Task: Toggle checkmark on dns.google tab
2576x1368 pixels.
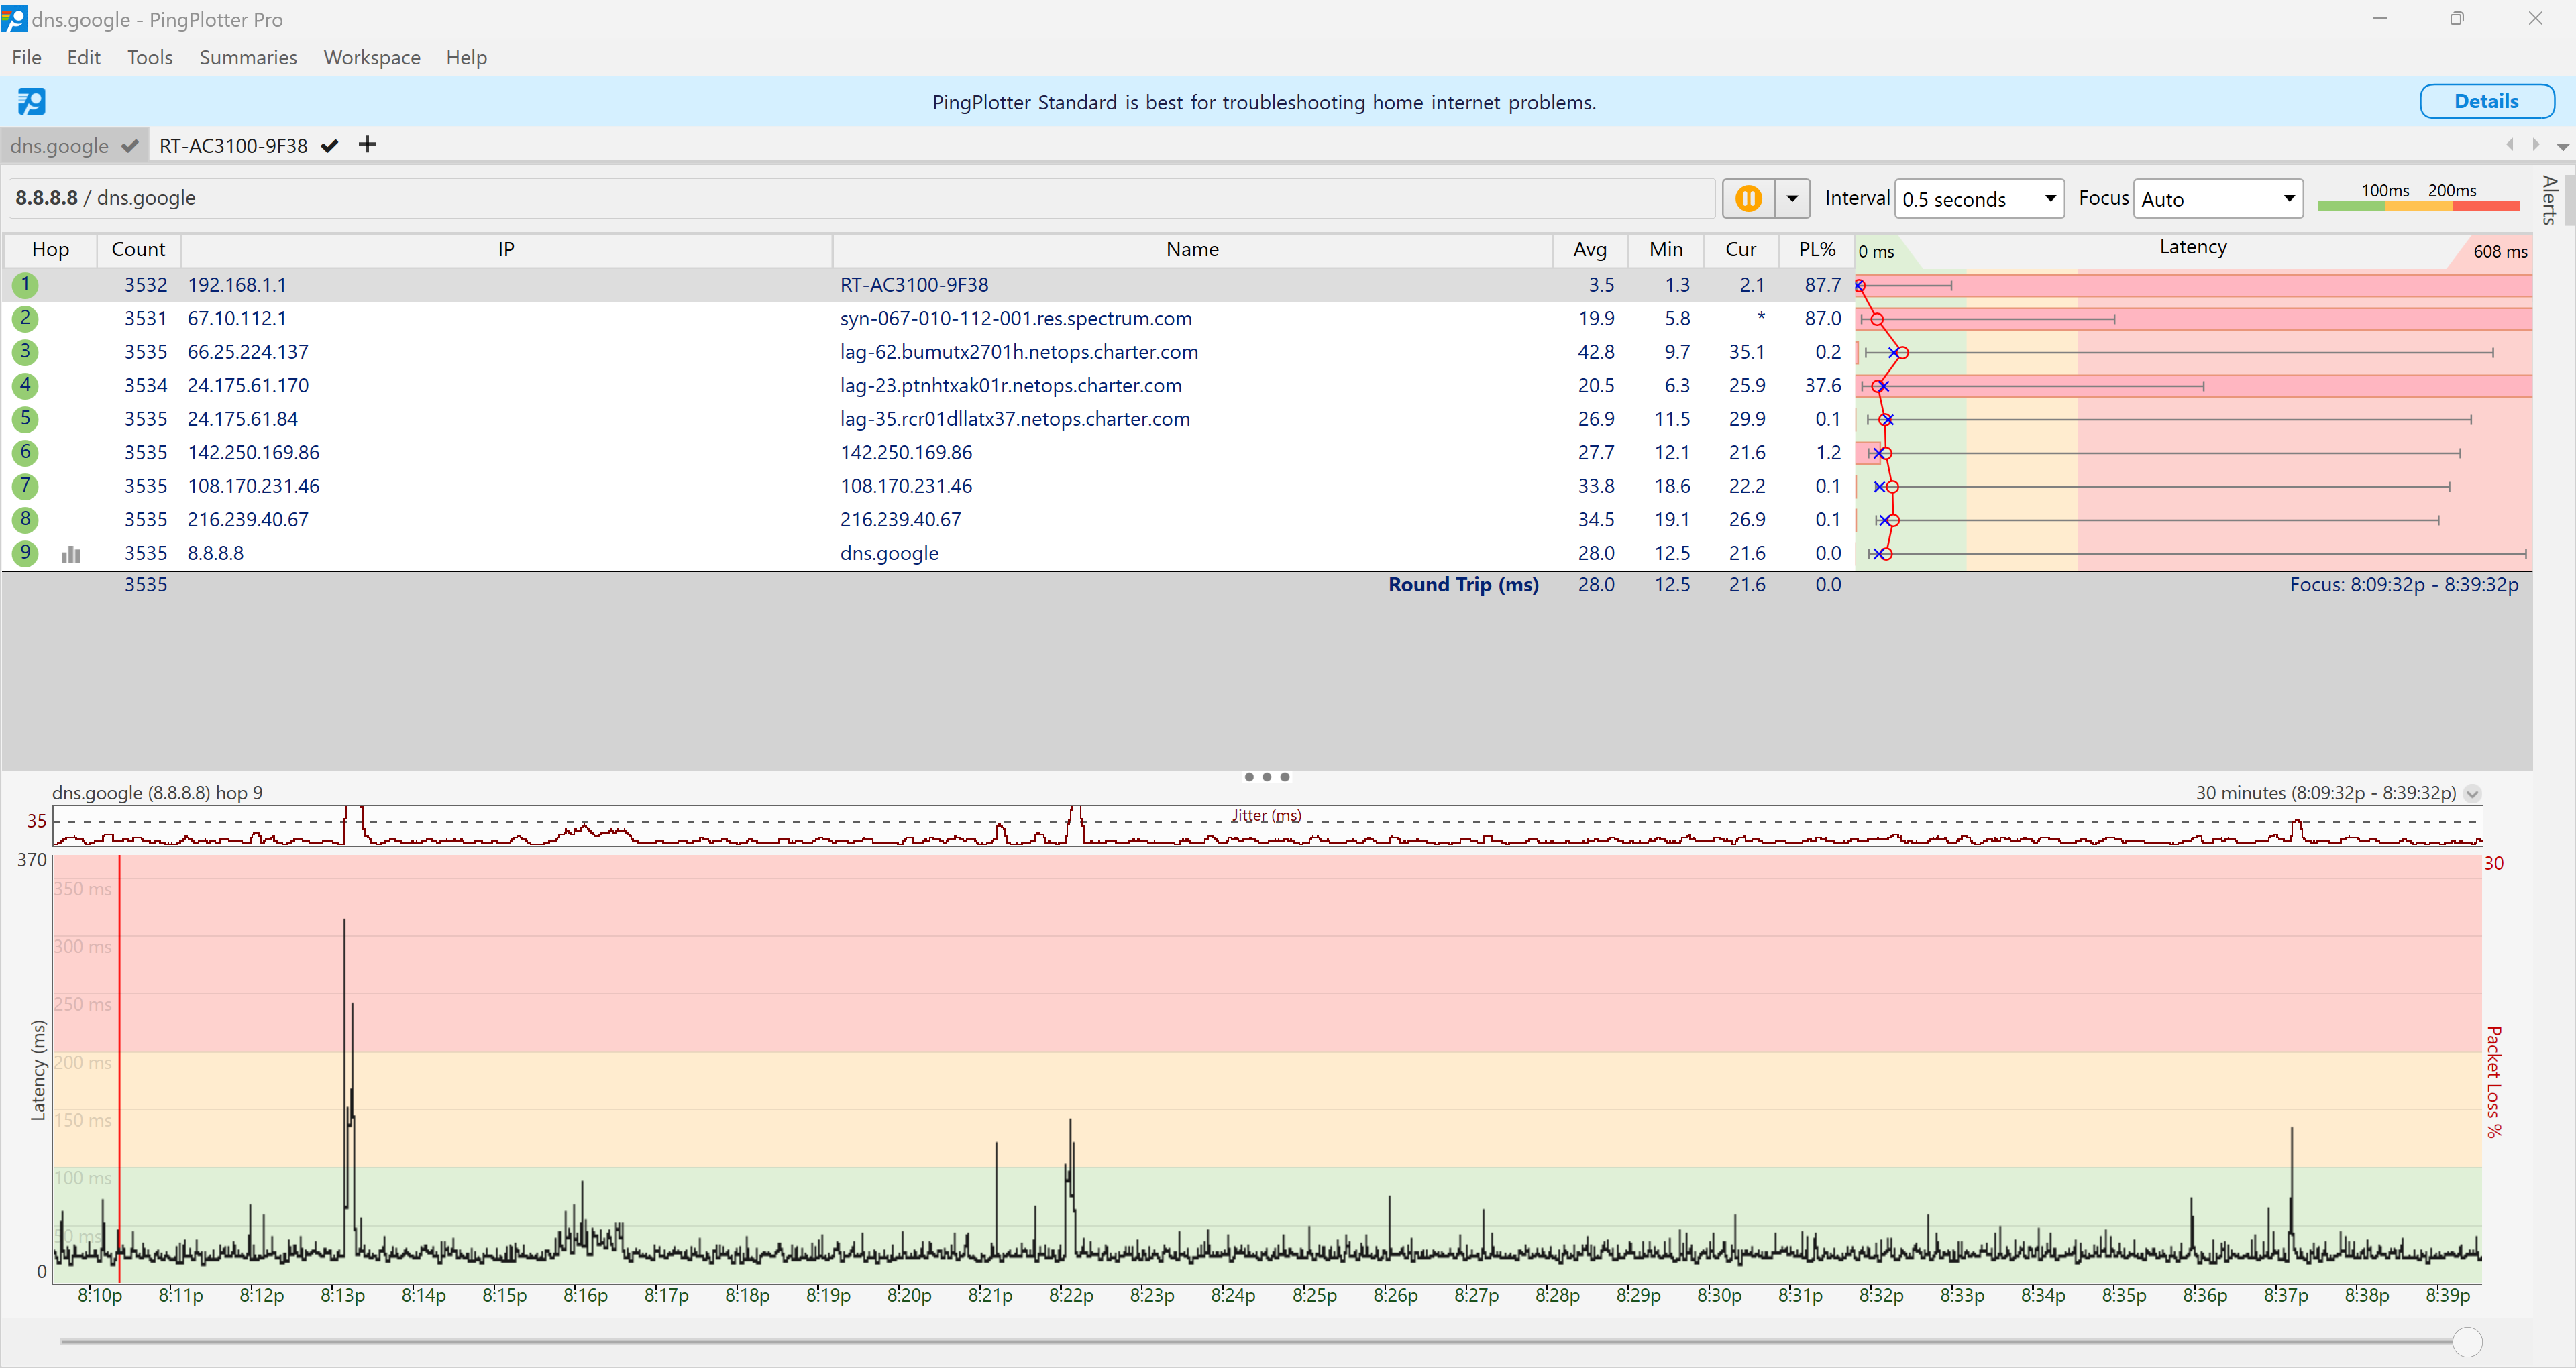Action: click(130, 146)
